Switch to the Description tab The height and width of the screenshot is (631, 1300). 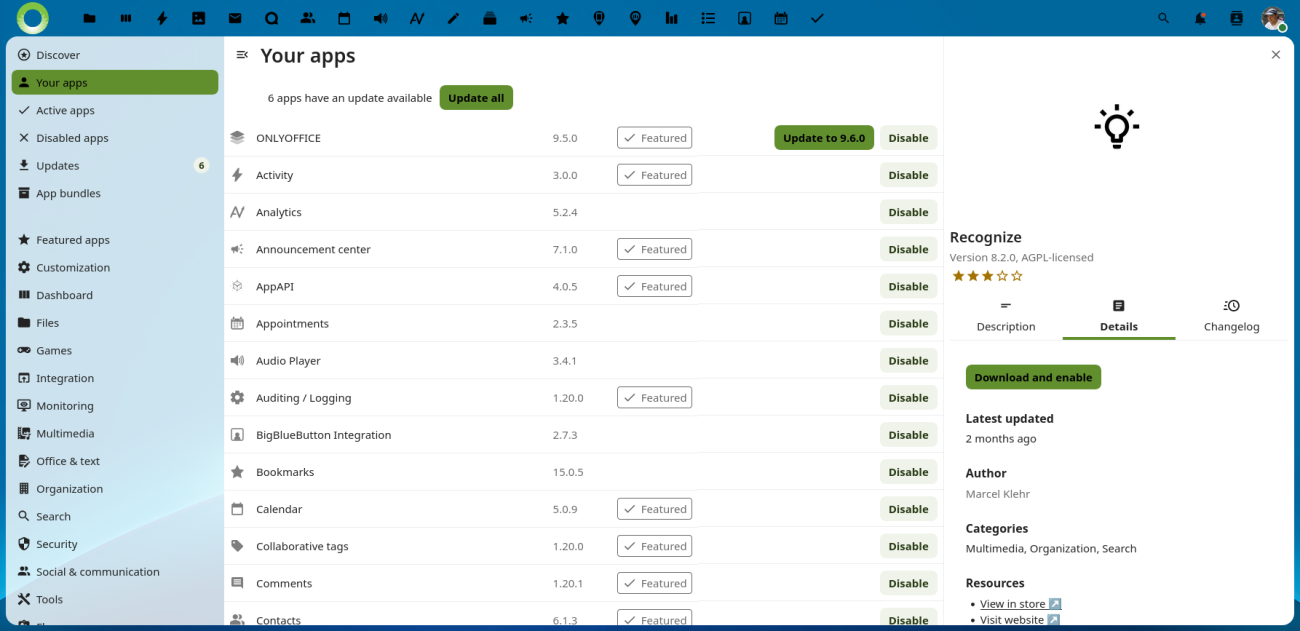pos(1006,316)
